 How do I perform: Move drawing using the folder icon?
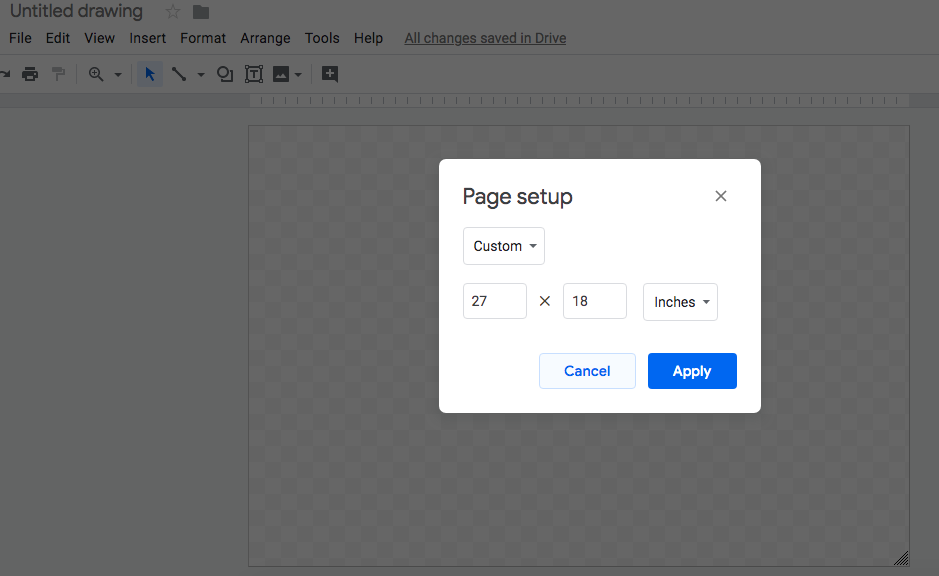[x=201, y=12]
